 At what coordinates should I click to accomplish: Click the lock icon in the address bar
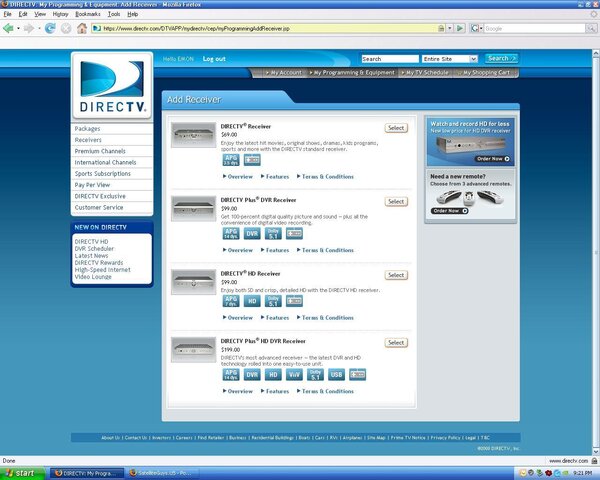click(441, 28)
